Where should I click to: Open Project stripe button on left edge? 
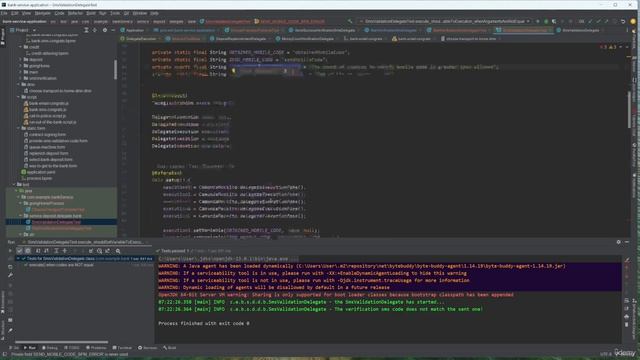pos(3,37)
